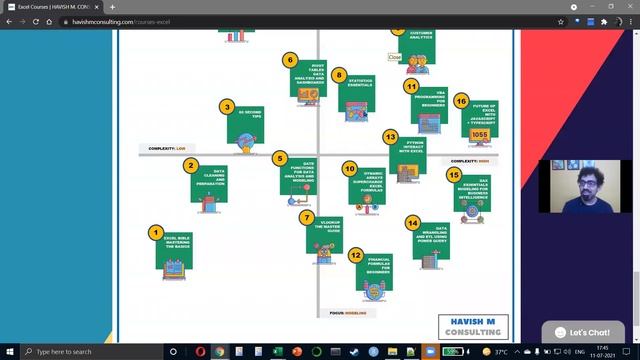Open Opera browser from taskbar
640x360 pixels.
point(200,351)
